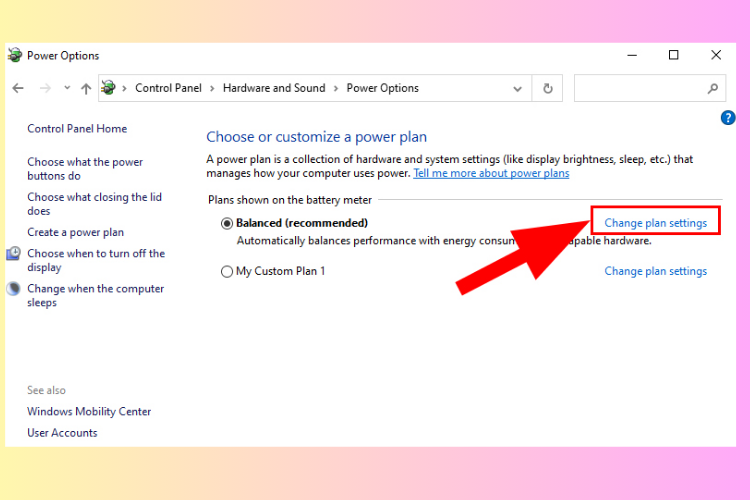Go to Control Panel Home

pyautogui.click(x=77, y=129)
